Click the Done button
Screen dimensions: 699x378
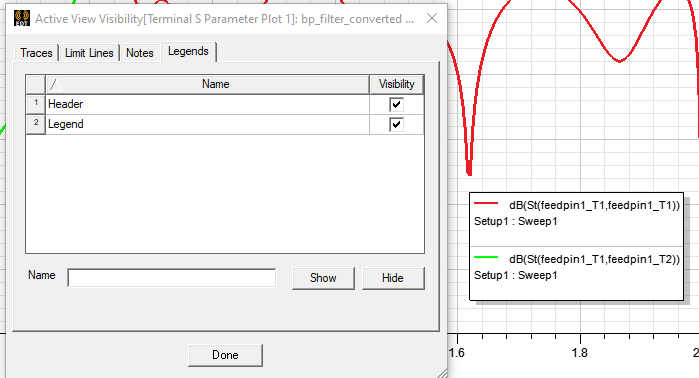click(225, 355)
